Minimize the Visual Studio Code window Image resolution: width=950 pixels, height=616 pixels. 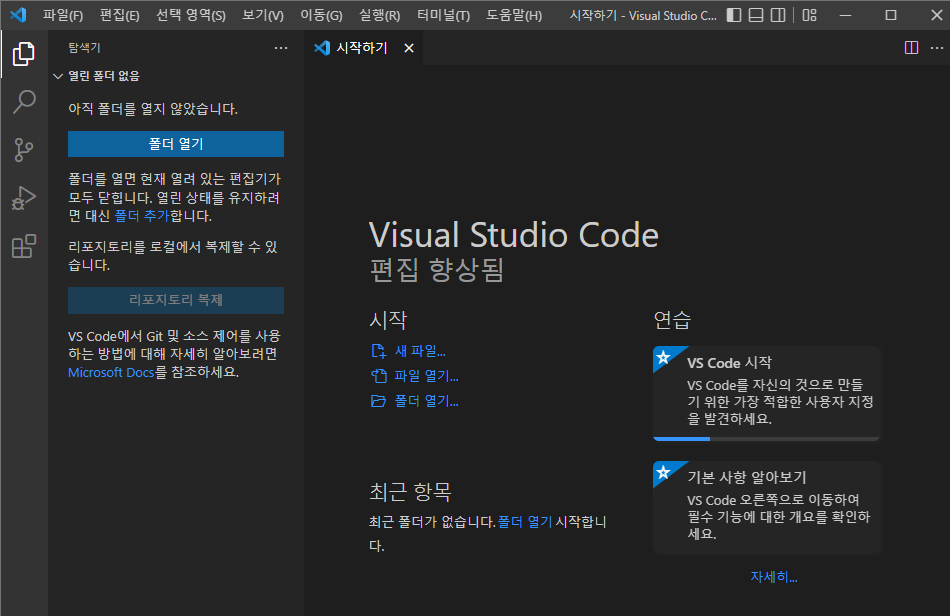[846, 15]
